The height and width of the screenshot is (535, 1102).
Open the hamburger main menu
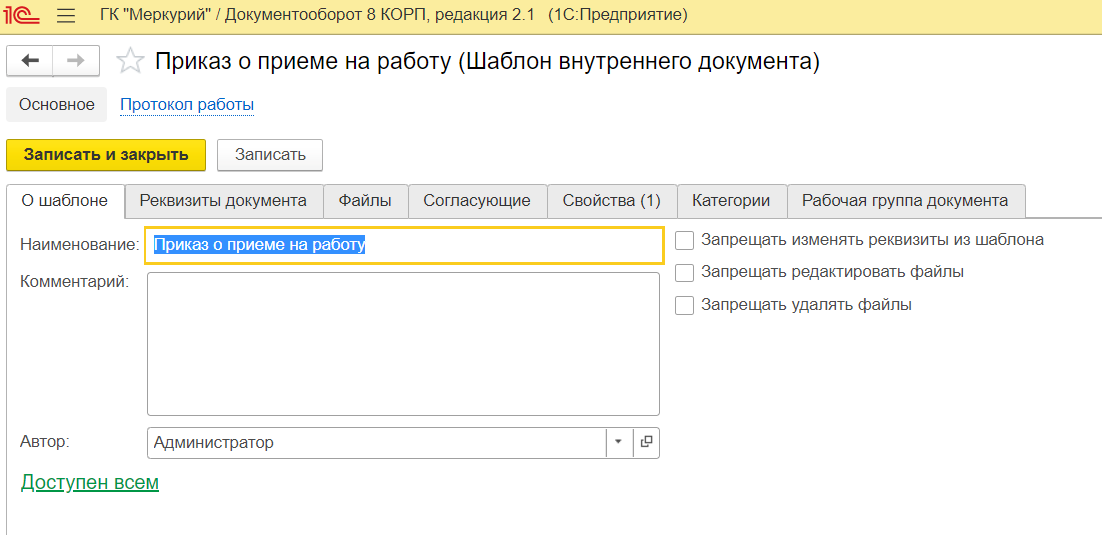click(66, 16)
